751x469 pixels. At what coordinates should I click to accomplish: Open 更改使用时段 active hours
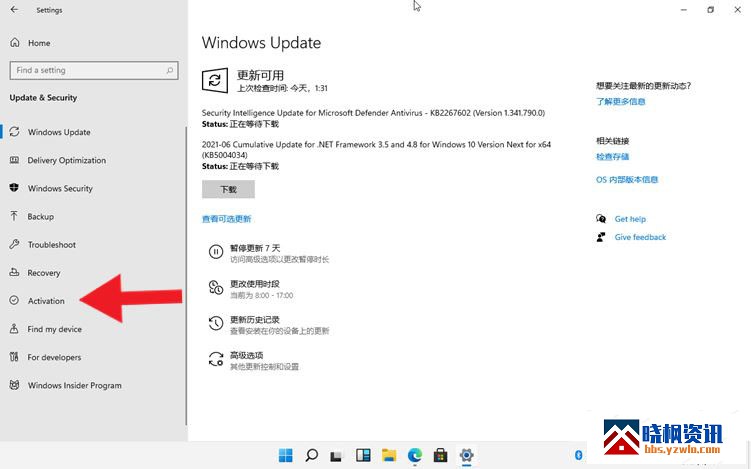255,284
